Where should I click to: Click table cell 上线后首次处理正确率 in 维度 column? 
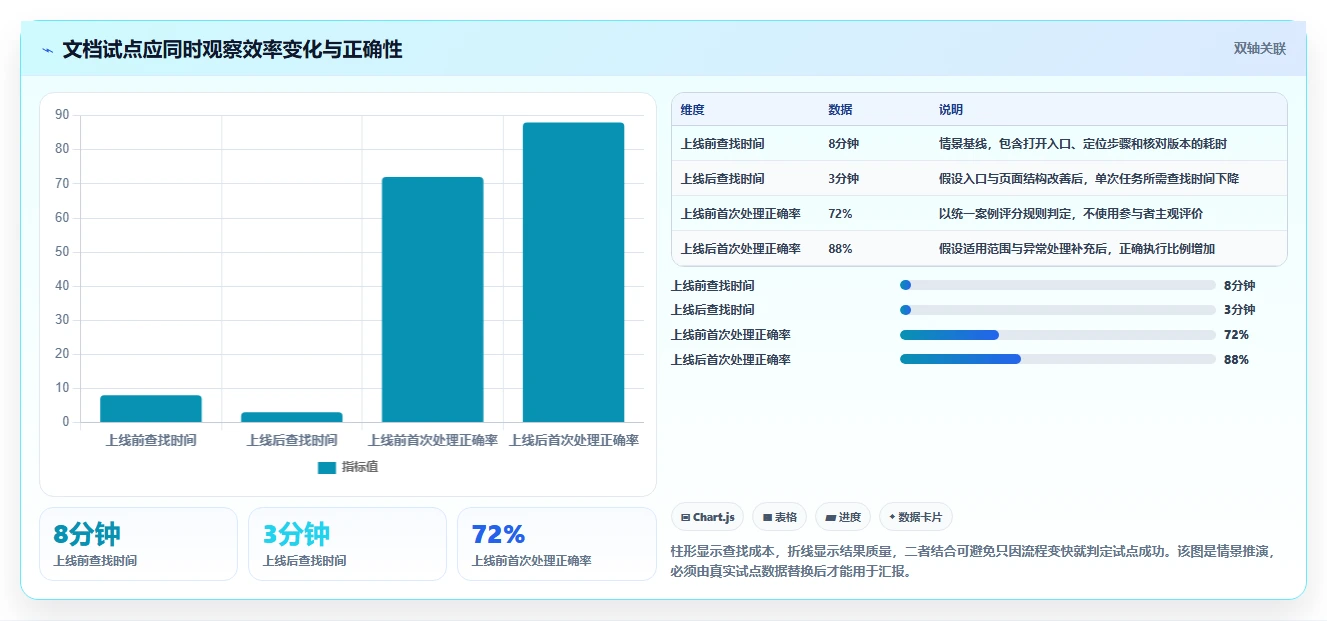tap(740, 249)
